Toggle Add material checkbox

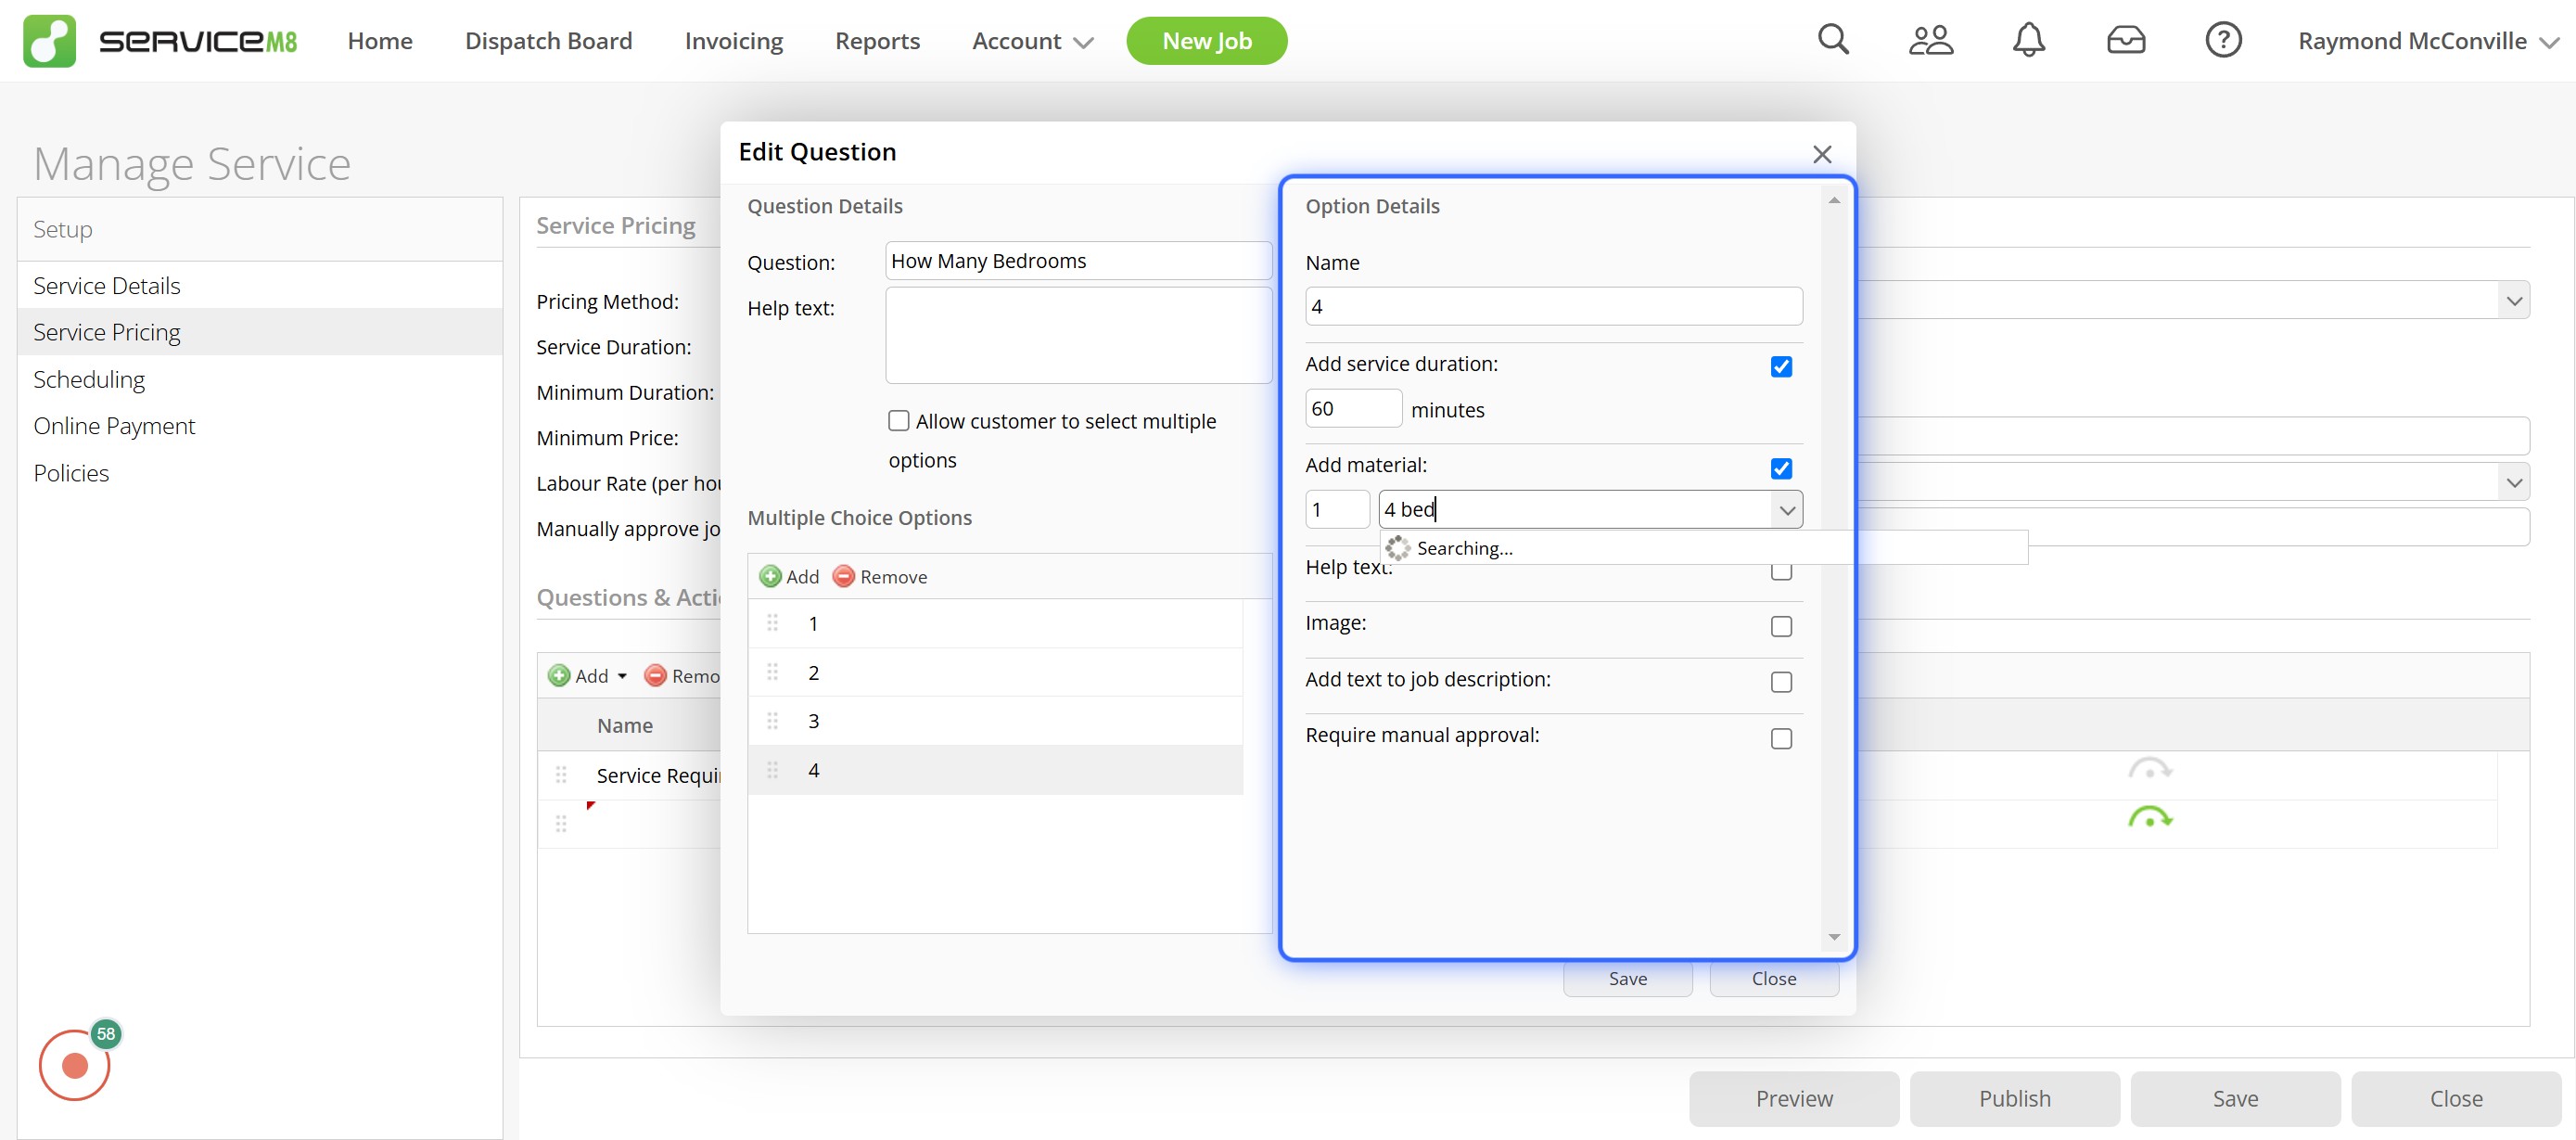[1781, 468]
